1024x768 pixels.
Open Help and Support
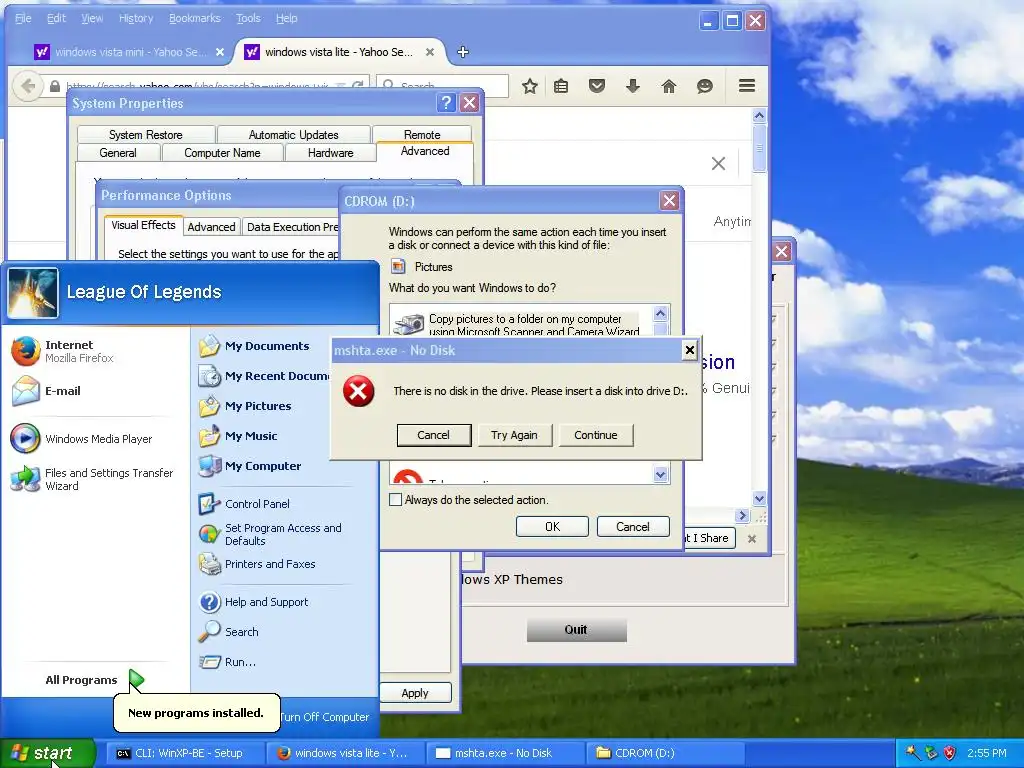click(x=253, y=601)
